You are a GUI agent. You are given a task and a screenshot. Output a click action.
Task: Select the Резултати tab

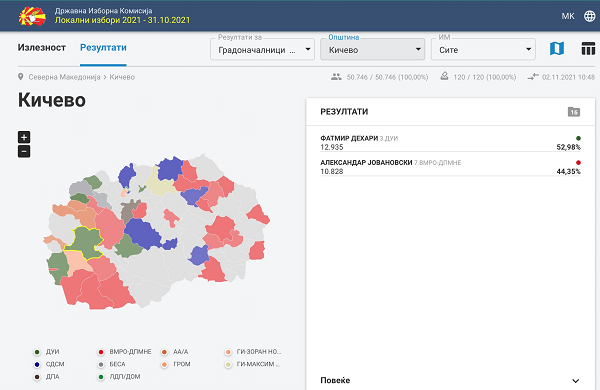point(103,48)
